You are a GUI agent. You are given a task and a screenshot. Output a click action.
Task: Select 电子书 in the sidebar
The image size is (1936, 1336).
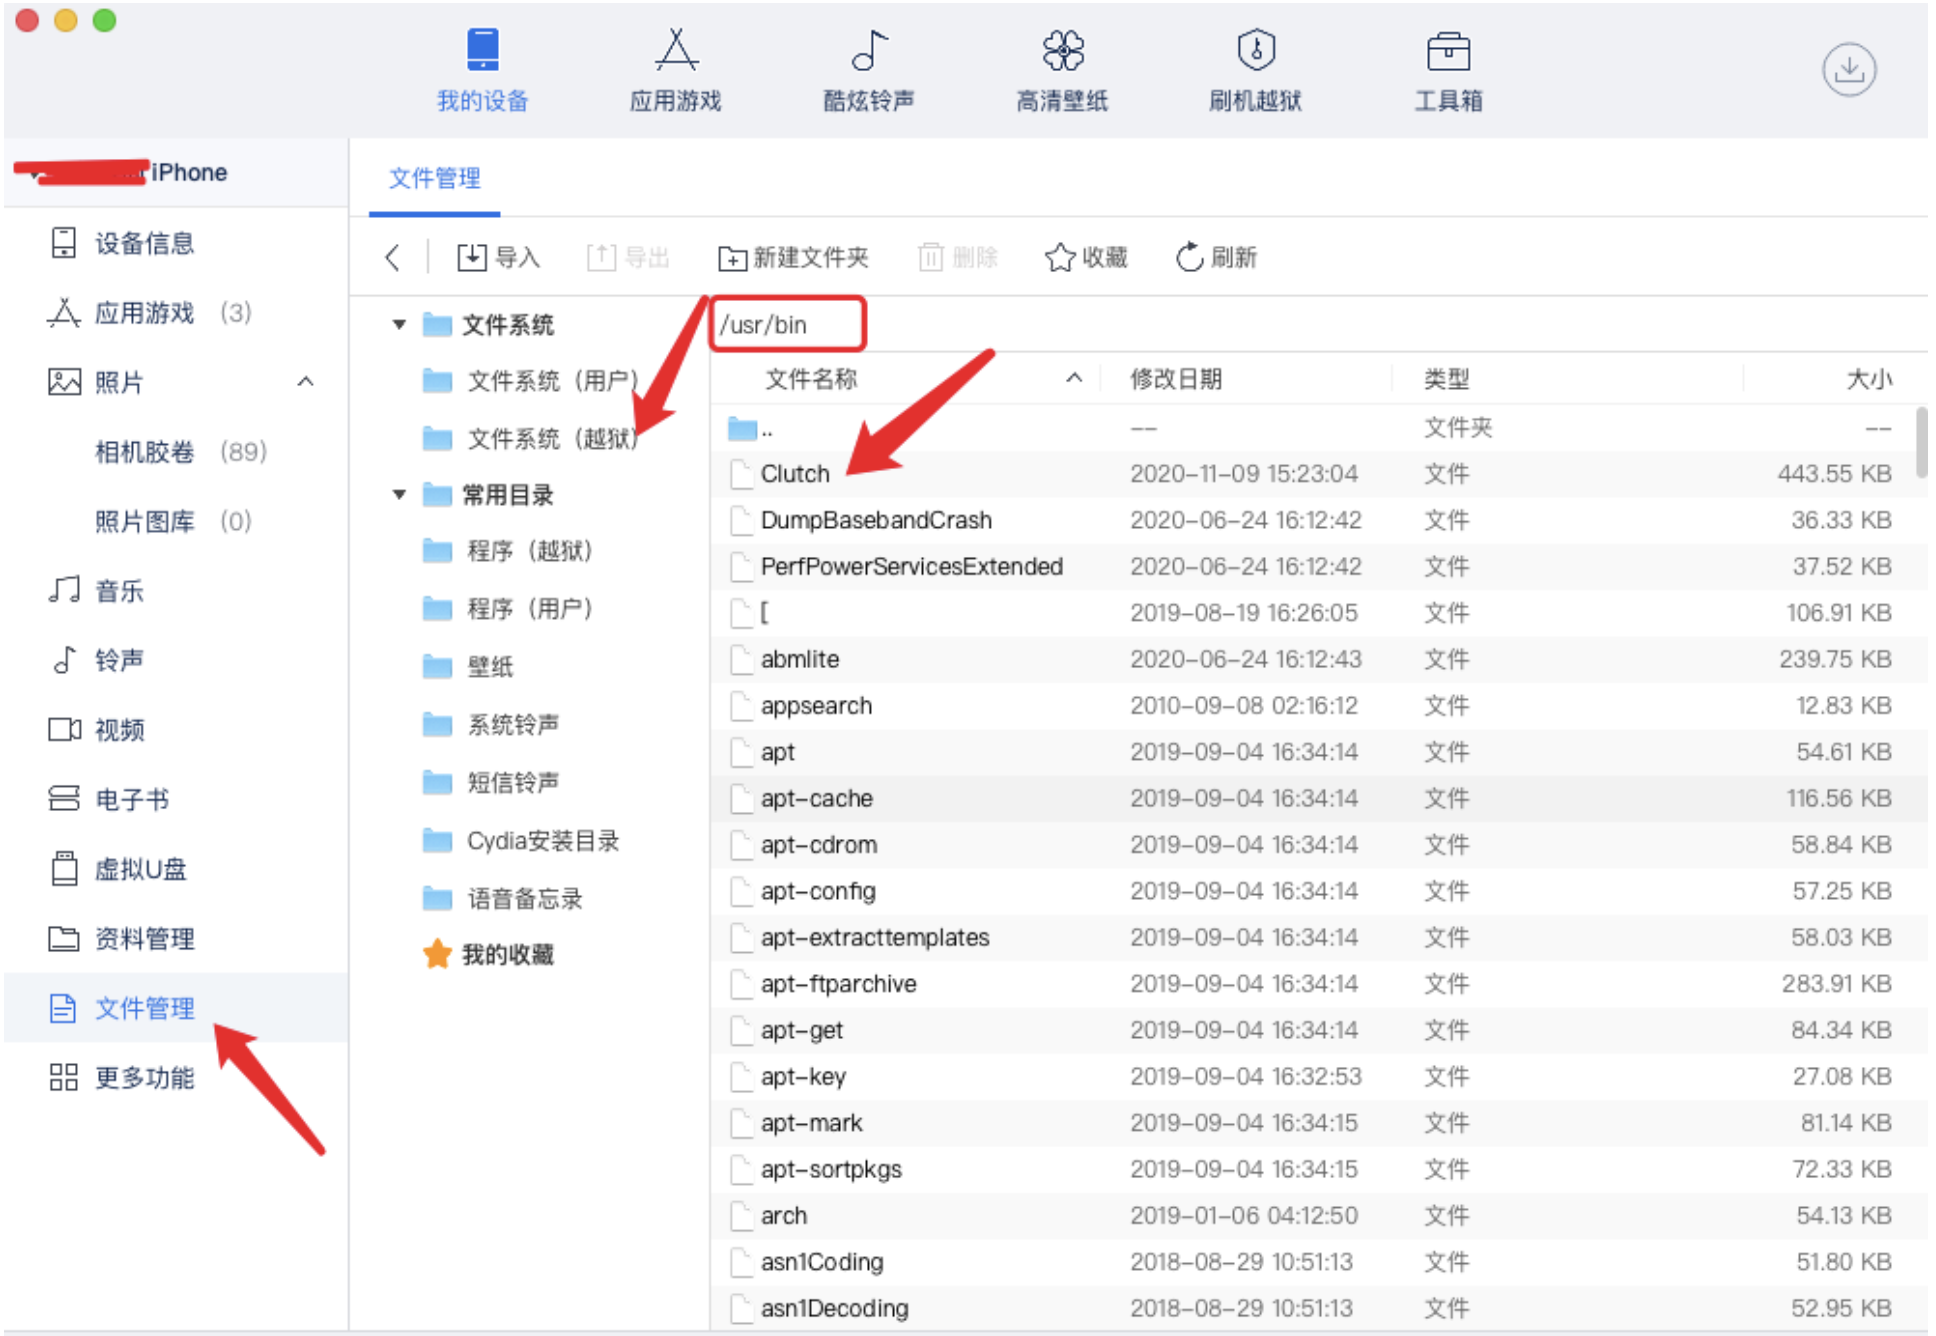click(176, 799)
